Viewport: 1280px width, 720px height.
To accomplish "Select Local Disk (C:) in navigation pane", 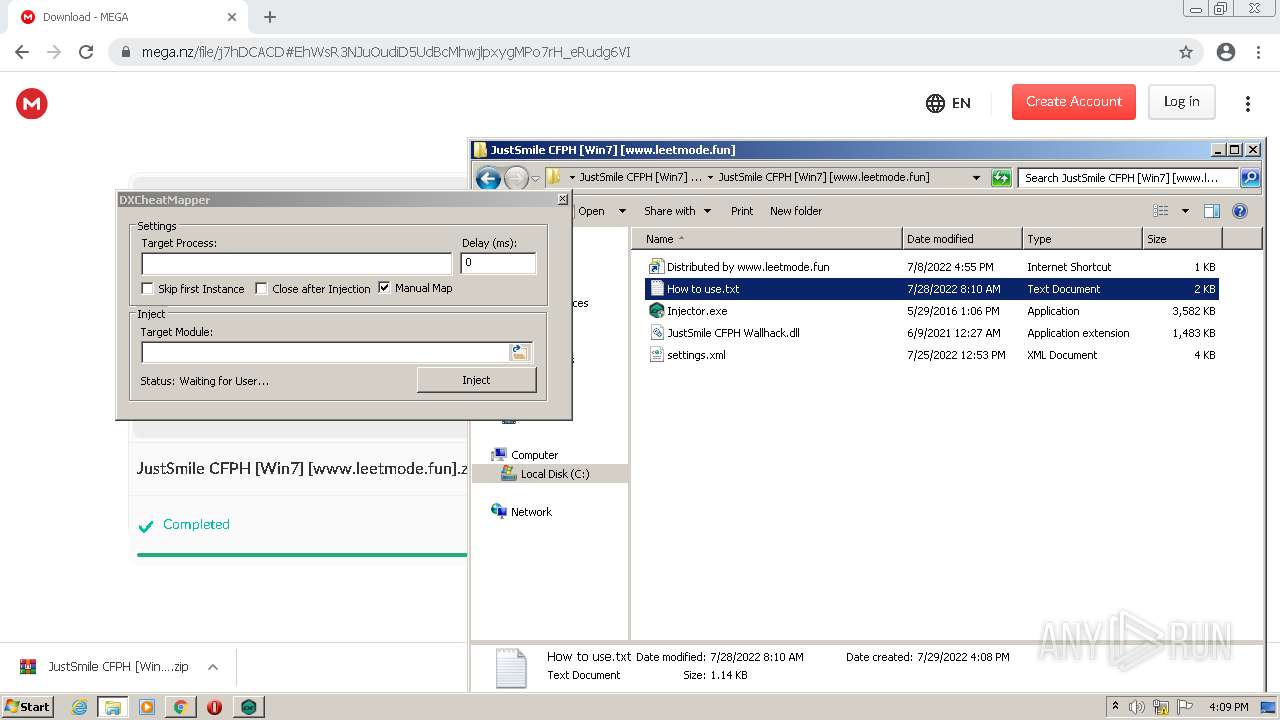I will click(555, 474).
